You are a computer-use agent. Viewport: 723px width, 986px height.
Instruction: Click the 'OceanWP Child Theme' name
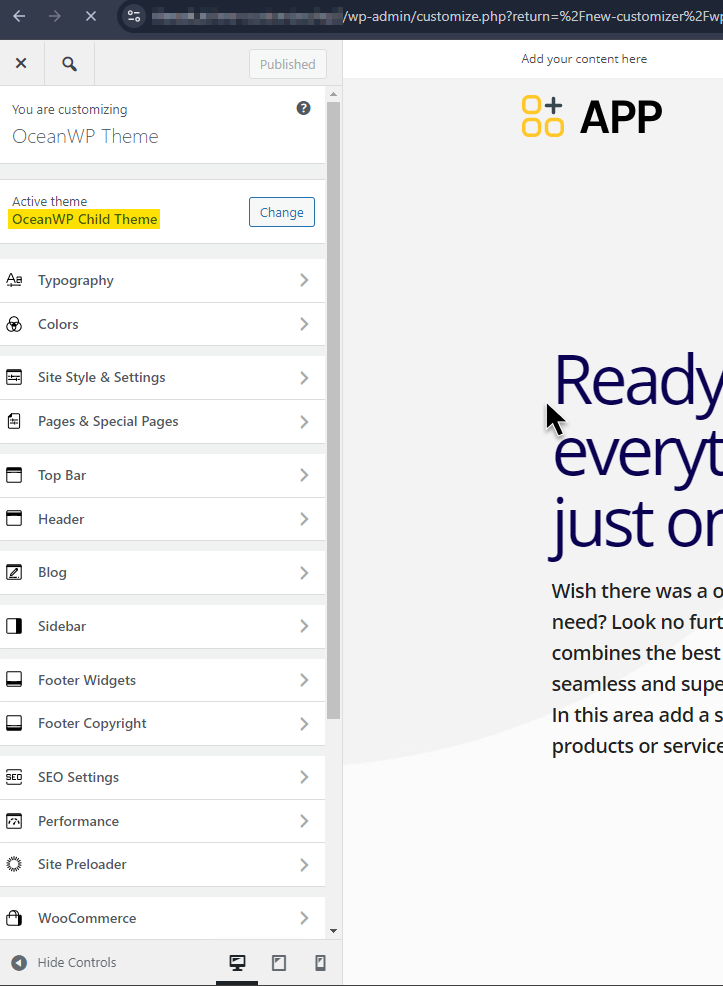84,219
